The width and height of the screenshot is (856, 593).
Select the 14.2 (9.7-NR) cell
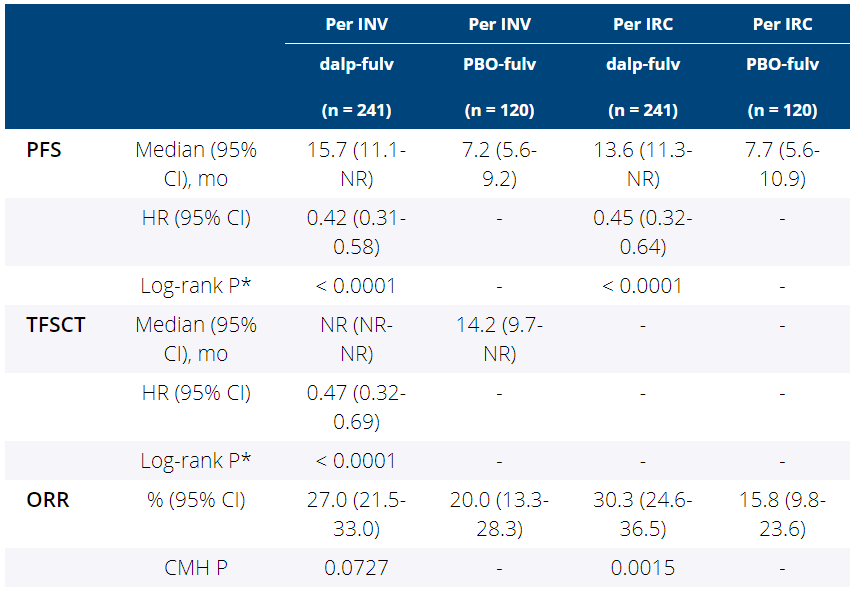500,339
